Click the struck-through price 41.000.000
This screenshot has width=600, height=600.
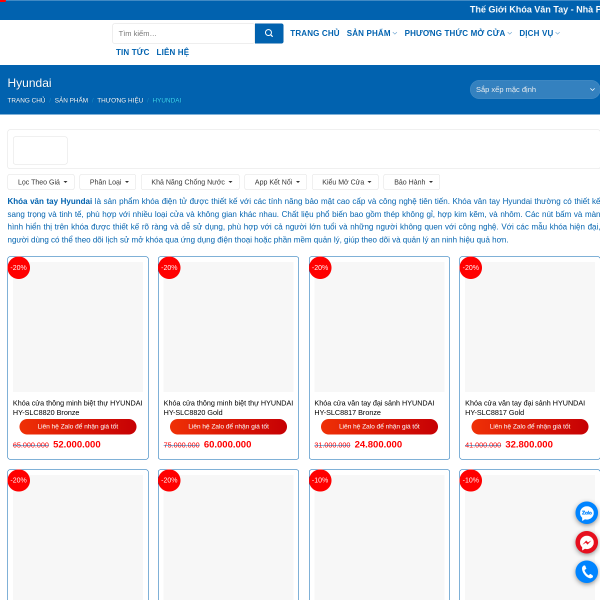click(483, 445)
